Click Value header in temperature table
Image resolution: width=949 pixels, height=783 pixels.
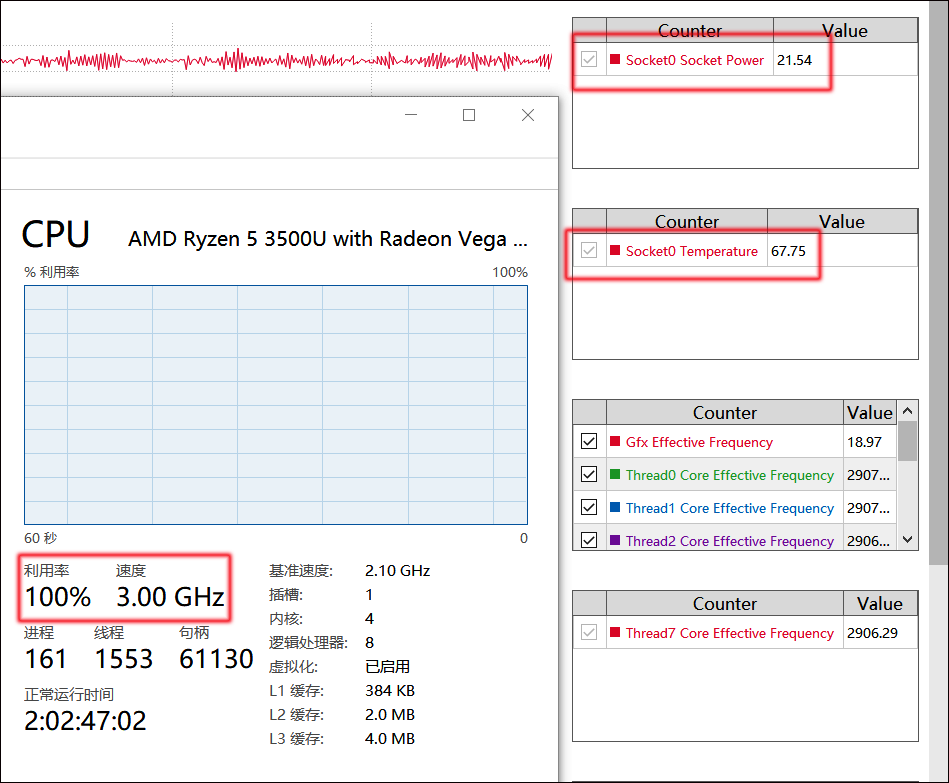pos(842,221)
